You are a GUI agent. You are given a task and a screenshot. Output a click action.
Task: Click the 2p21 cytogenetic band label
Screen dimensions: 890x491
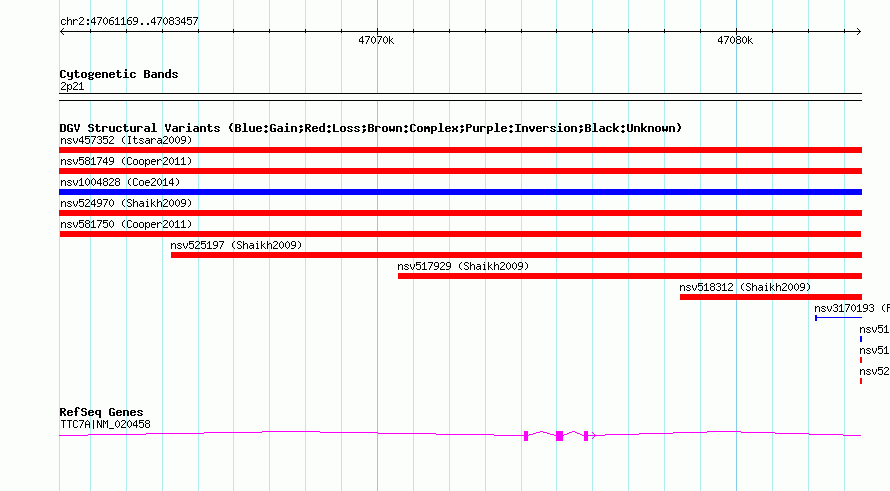[x=72, y=86]
